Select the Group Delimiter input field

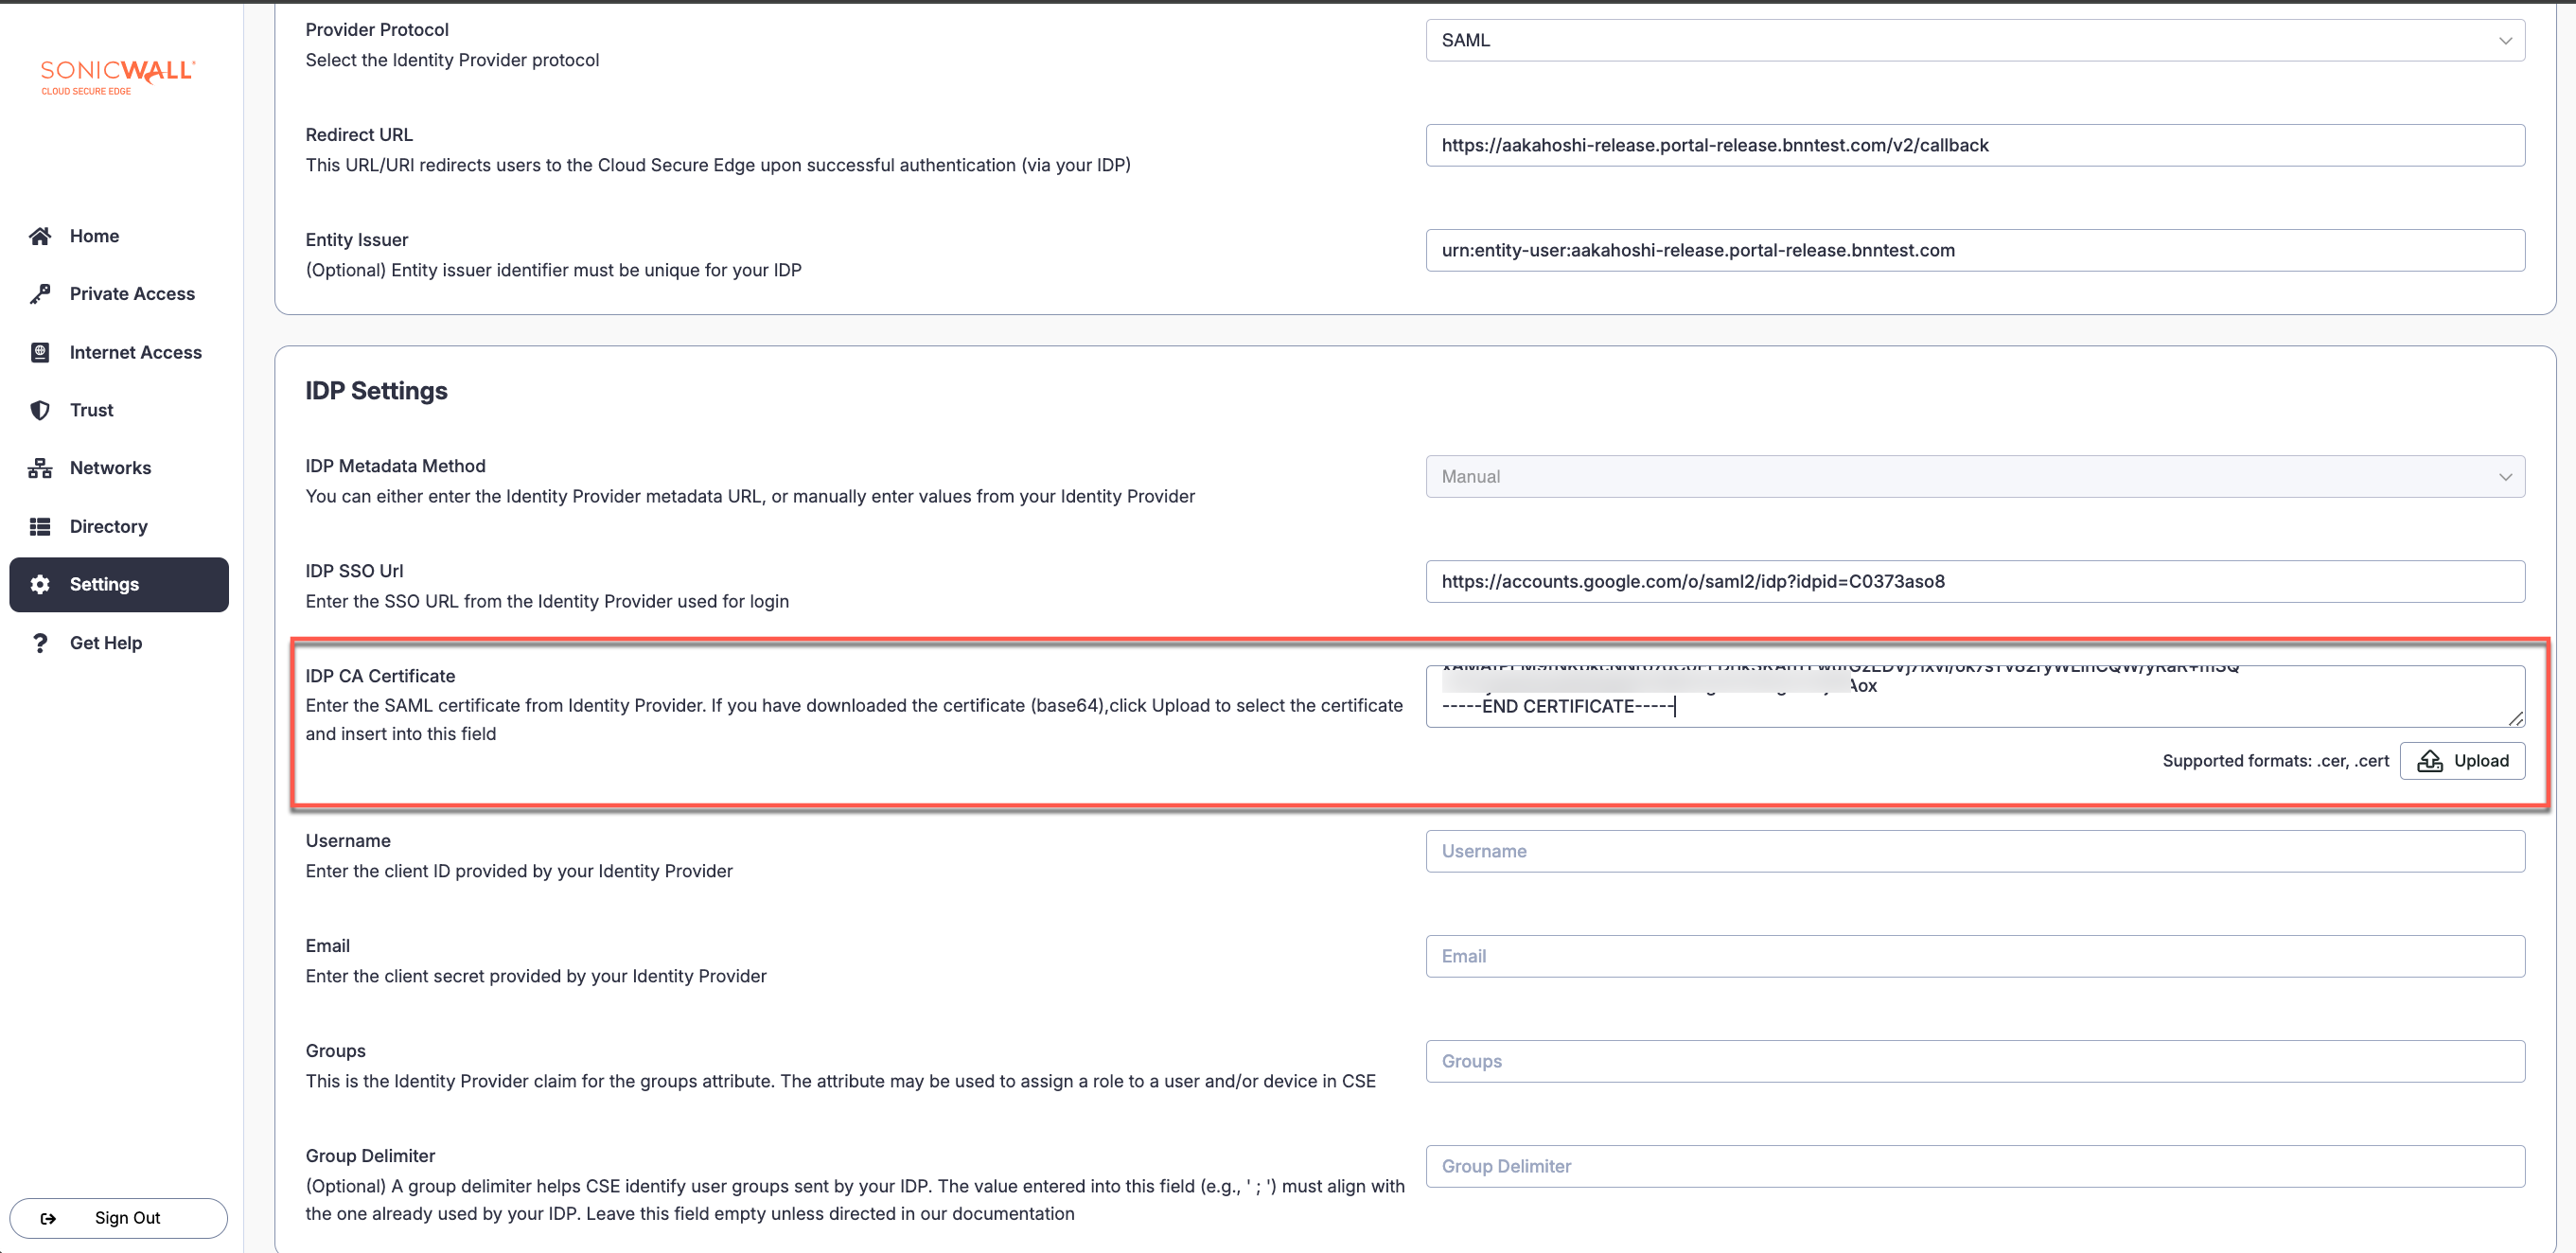[1974, 1166]
